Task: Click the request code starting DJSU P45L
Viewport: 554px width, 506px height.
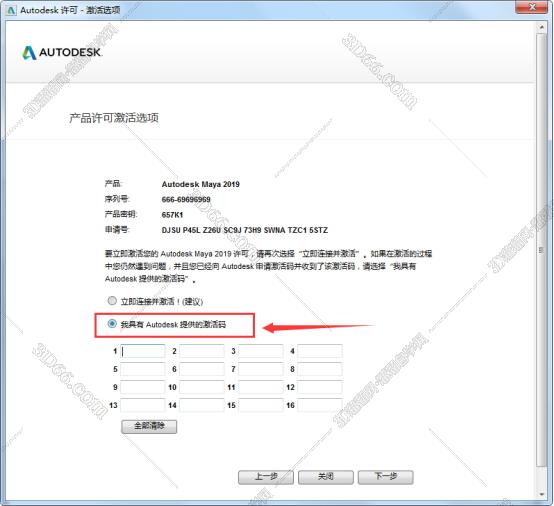Action: pyautogui.click(x=245, y=230)
